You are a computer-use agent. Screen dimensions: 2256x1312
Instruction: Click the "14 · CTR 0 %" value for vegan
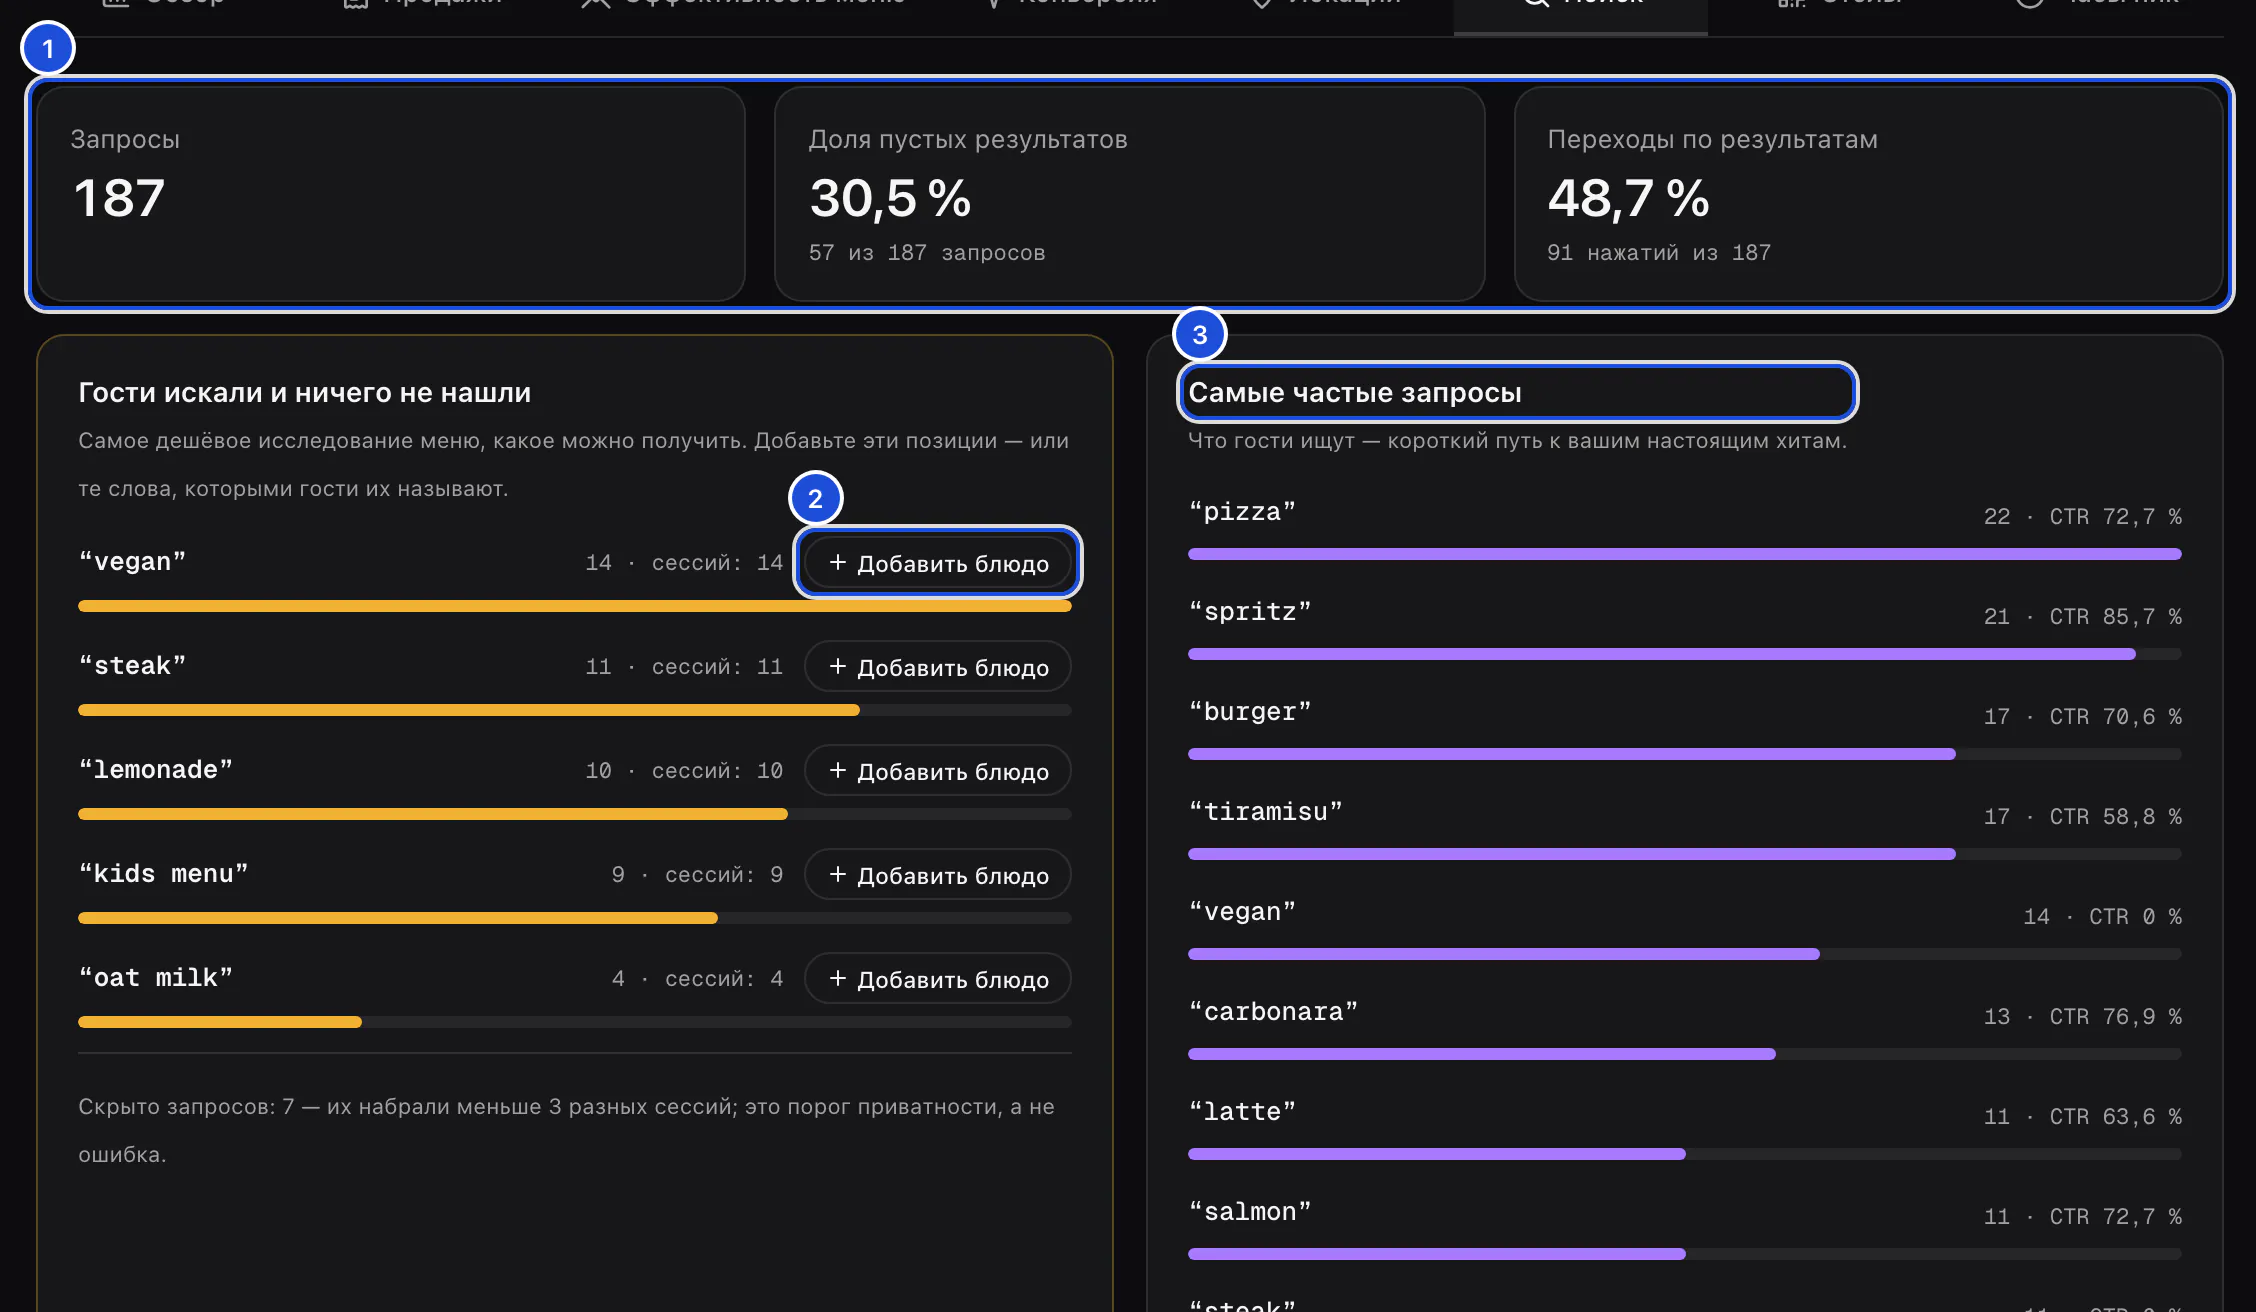point(2103,917)
